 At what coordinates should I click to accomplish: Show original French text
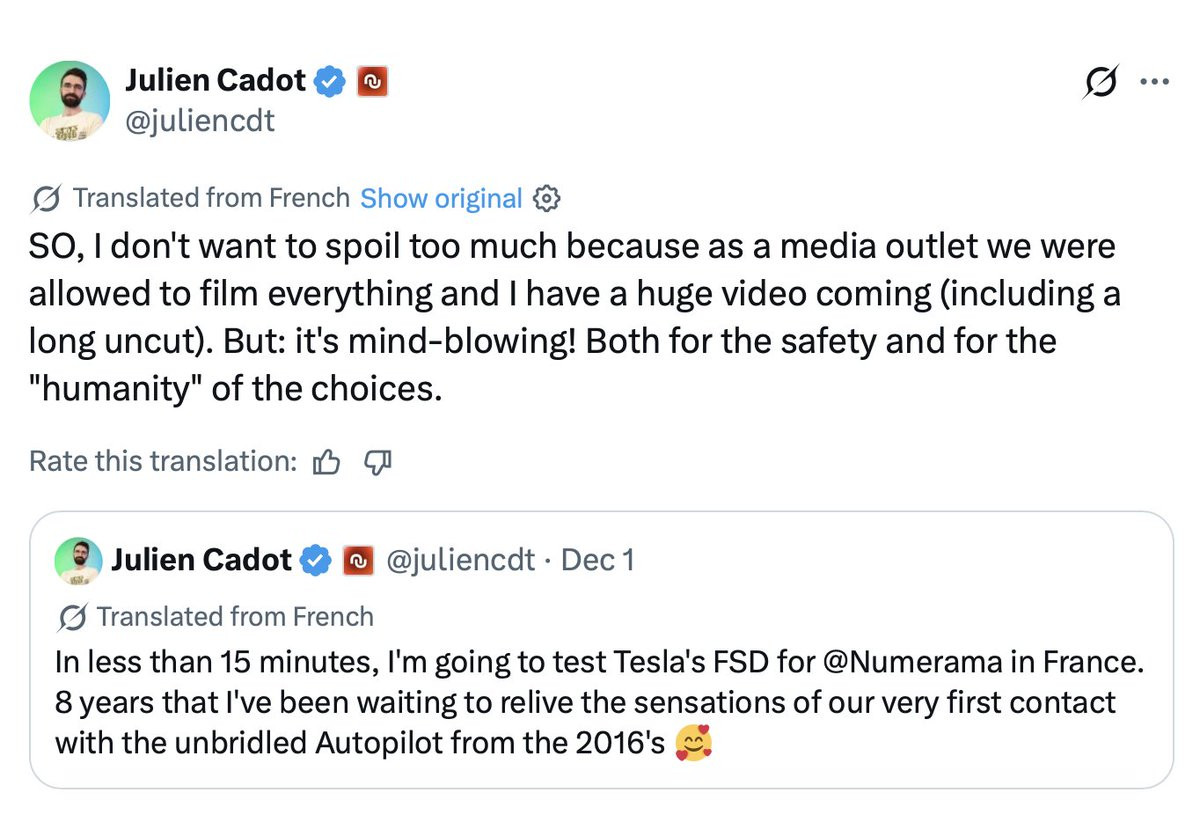pyautogui.click(x=441, y=198)
